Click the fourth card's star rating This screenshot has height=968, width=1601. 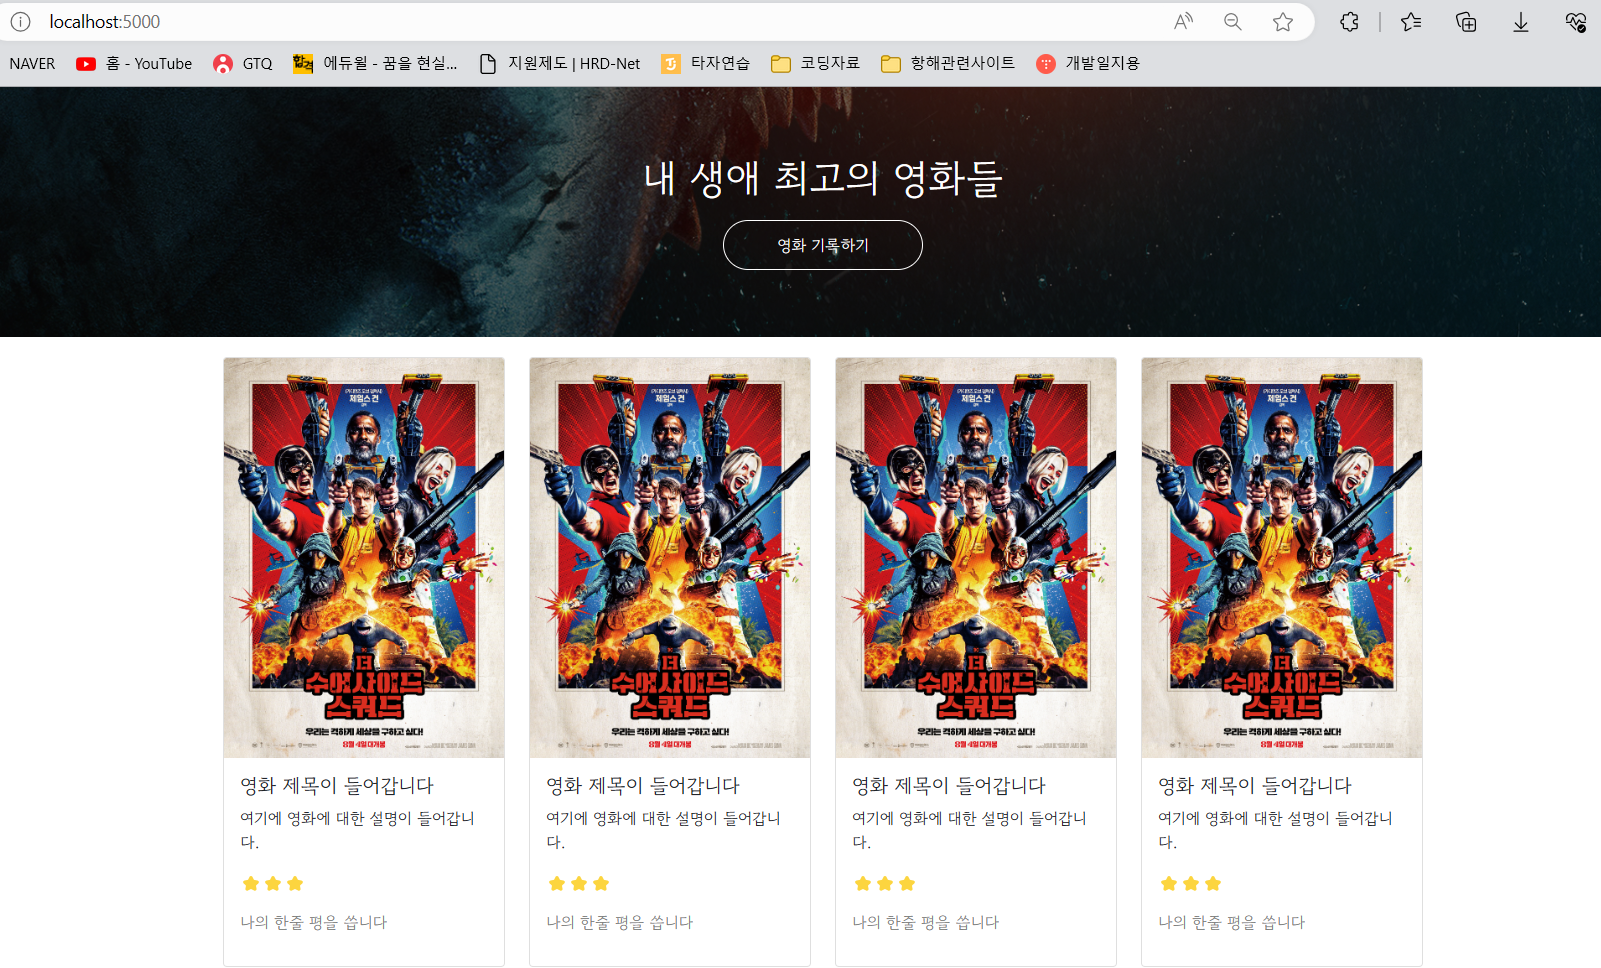1191,883
